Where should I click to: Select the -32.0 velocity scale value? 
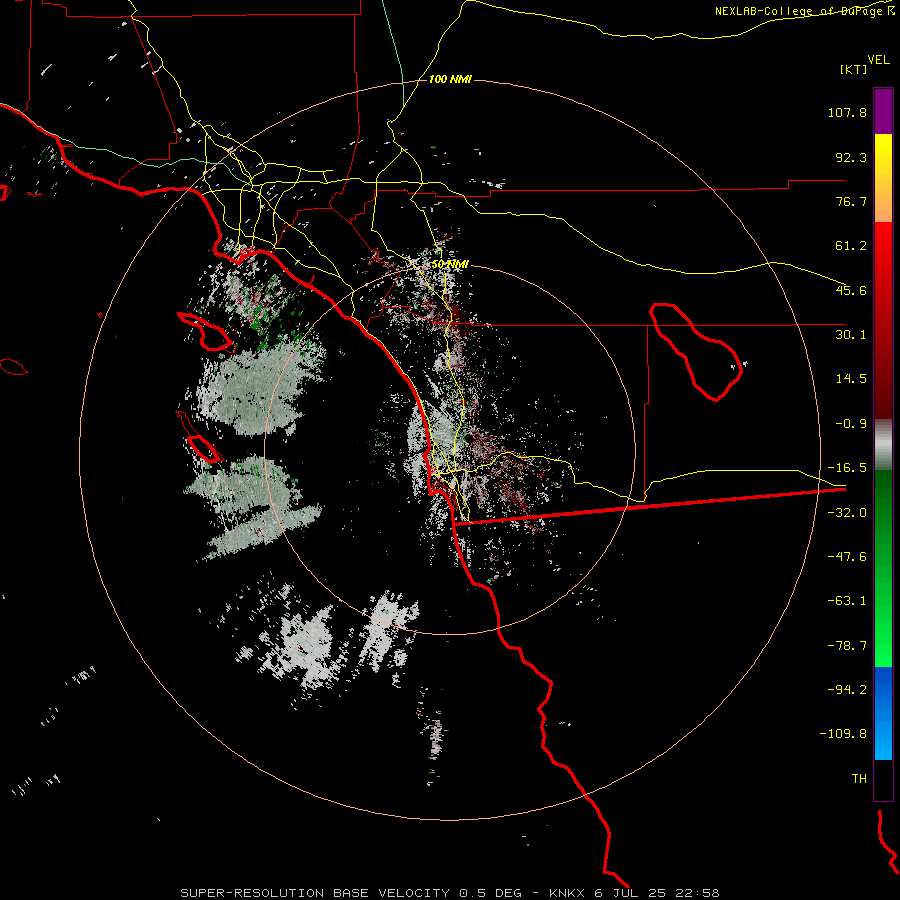tap(847, 513)
